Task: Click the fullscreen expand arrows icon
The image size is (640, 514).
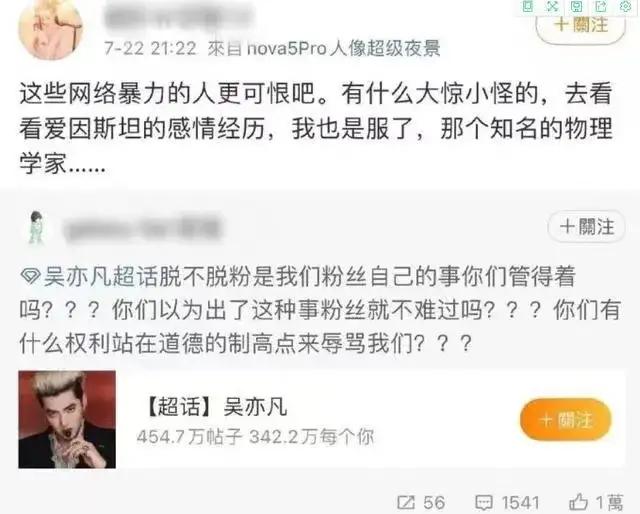Action: (552, 6)
